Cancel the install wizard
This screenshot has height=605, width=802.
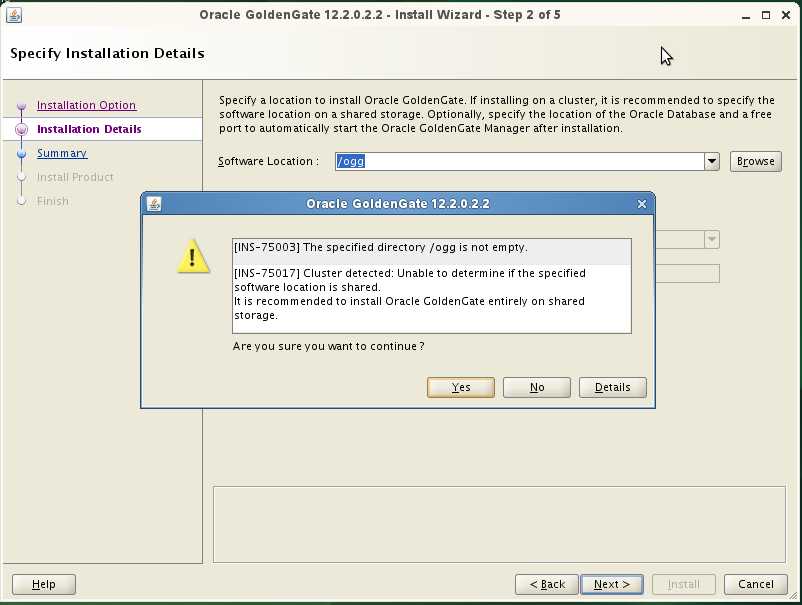coord(755,584)
